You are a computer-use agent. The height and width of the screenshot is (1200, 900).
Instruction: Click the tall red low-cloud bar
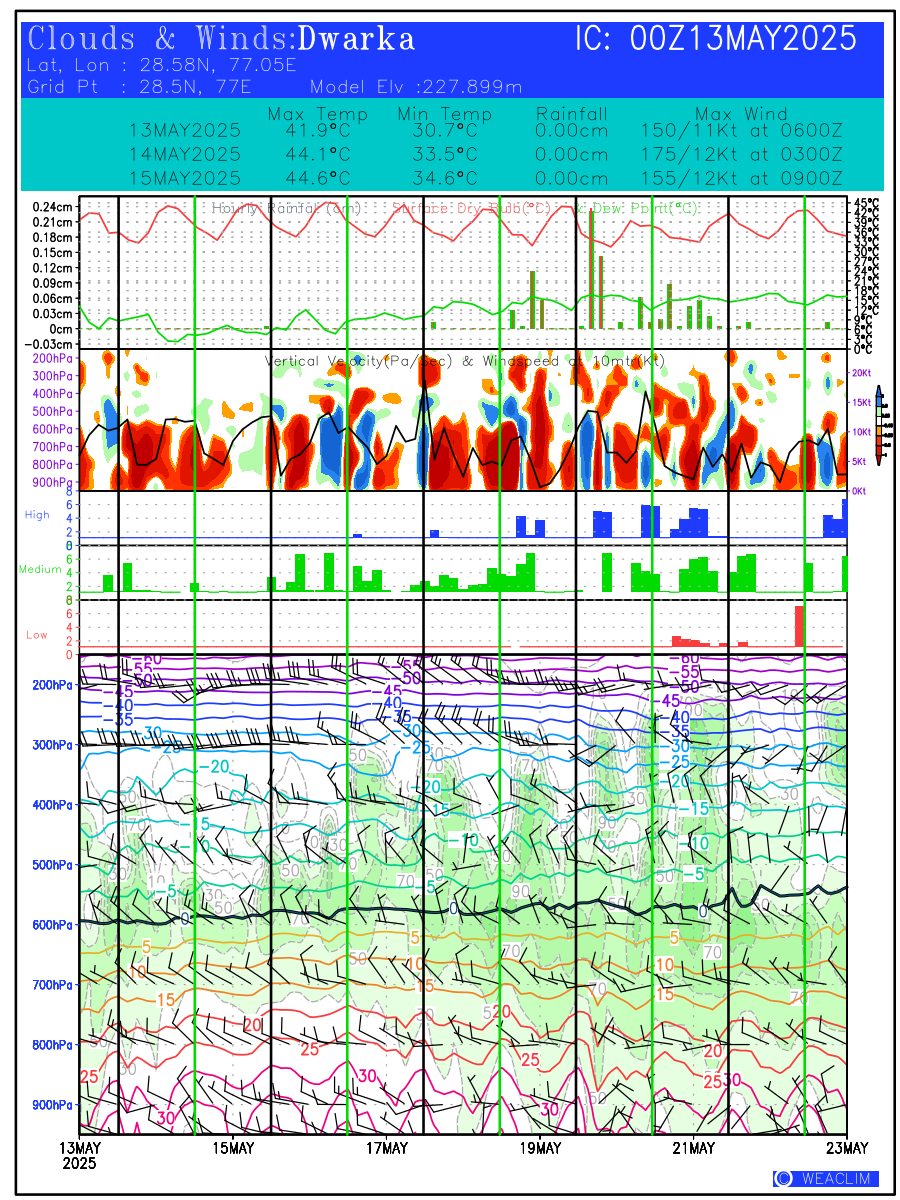[799, 626]
